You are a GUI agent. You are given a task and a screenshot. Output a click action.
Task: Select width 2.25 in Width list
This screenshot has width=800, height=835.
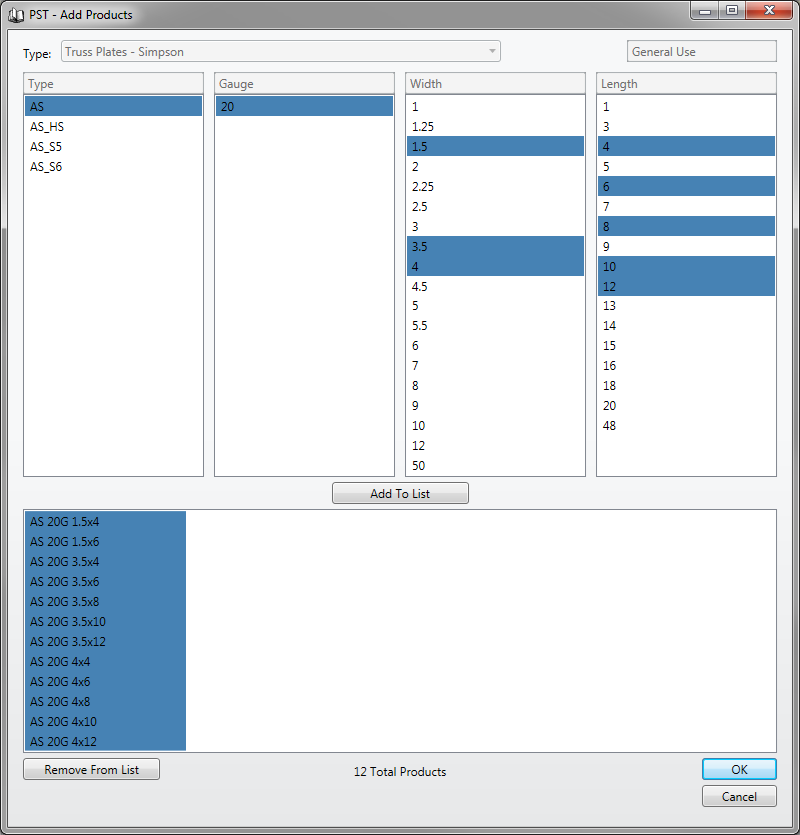(423, 187)
